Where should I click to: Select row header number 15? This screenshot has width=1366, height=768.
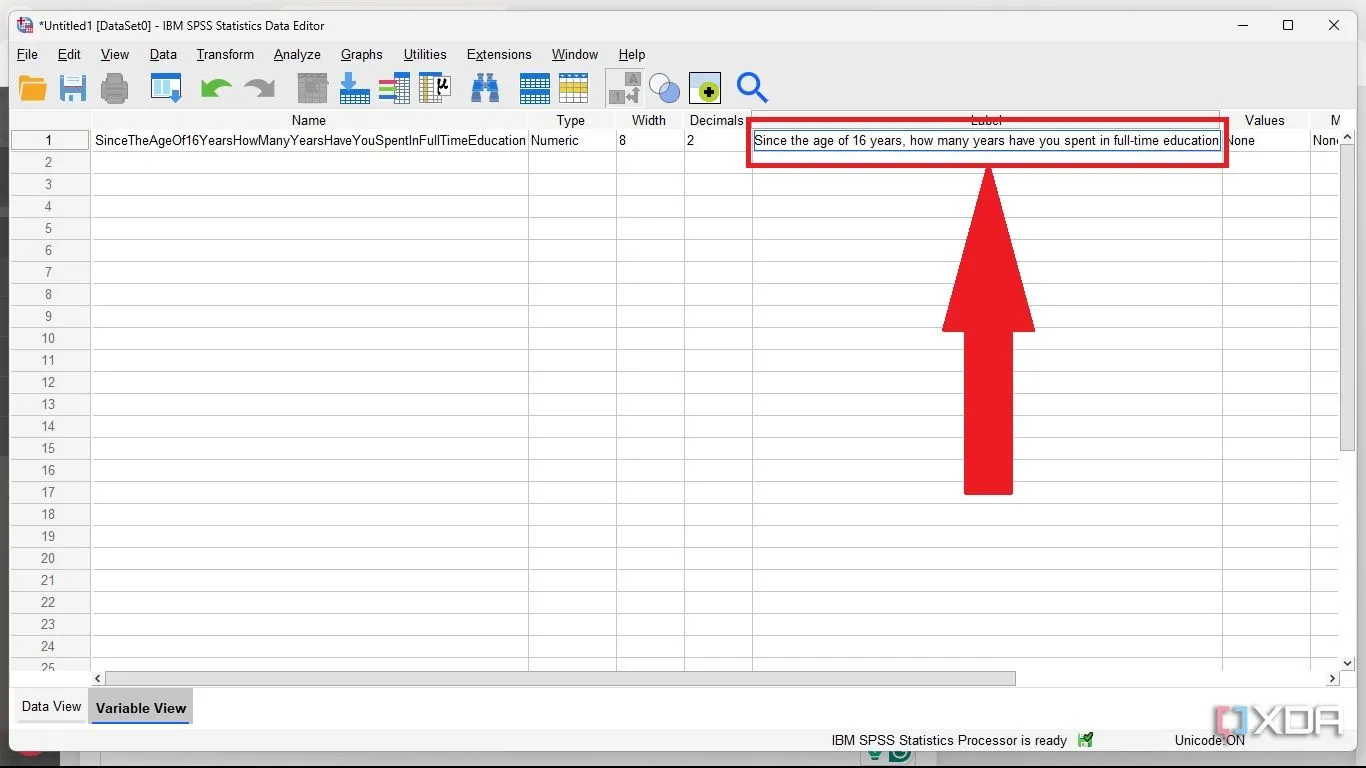tap(50, 449)
